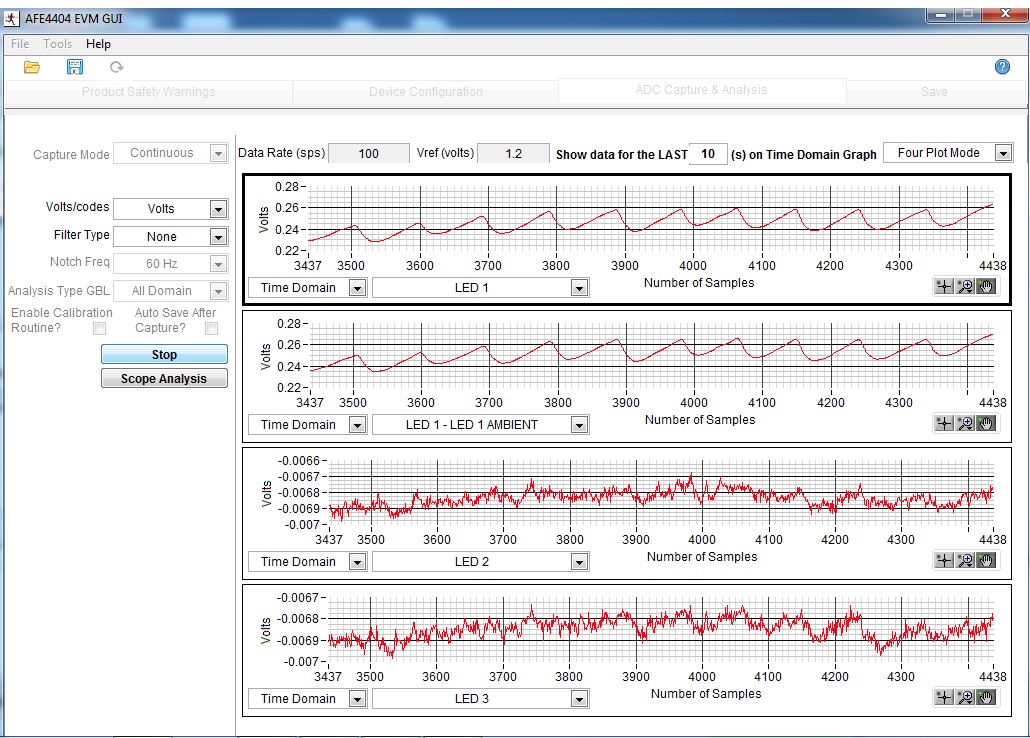Open the Help menu
Screen dimensions: 1030x738
point(99,44)
